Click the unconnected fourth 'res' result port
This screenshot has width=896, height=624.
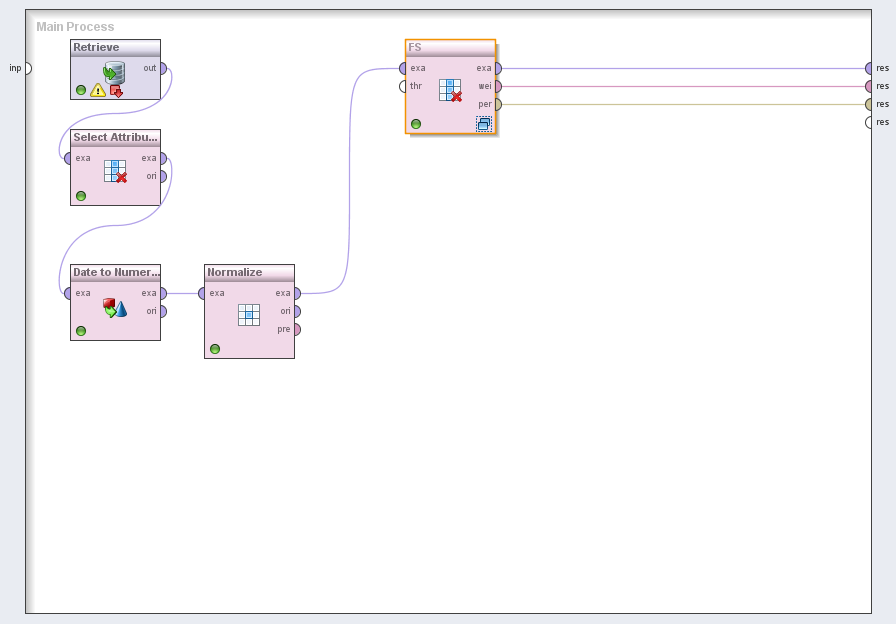869,122
